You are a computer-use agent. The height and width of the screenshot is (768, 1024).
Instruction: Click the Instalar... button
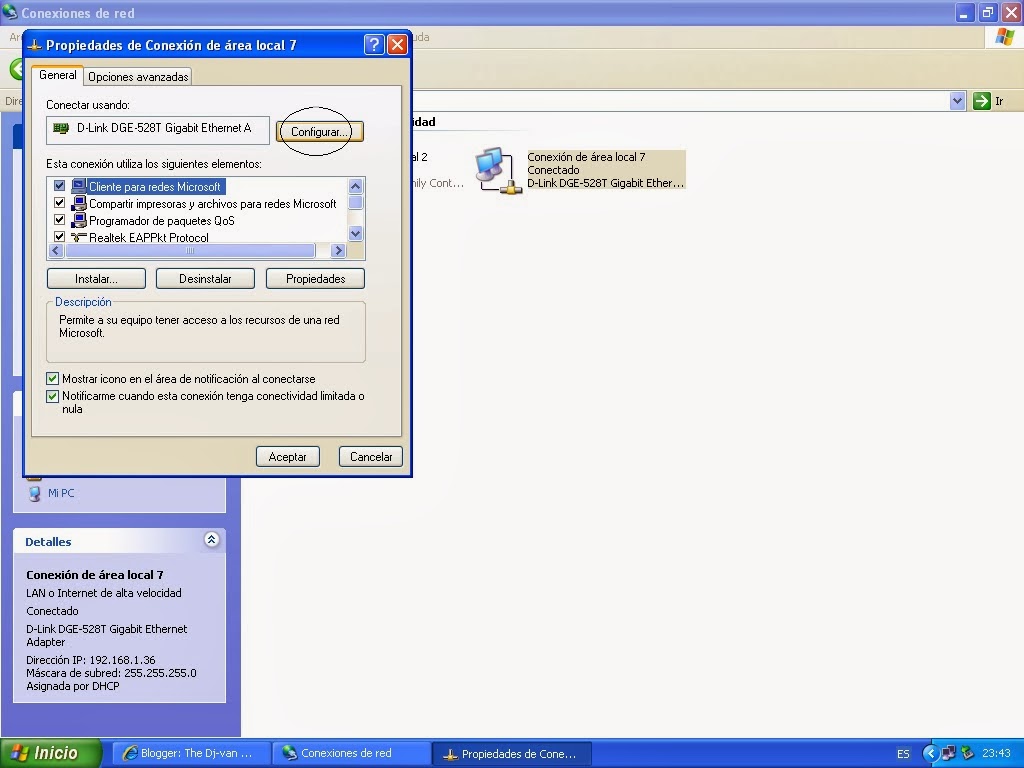coord(96,279)
